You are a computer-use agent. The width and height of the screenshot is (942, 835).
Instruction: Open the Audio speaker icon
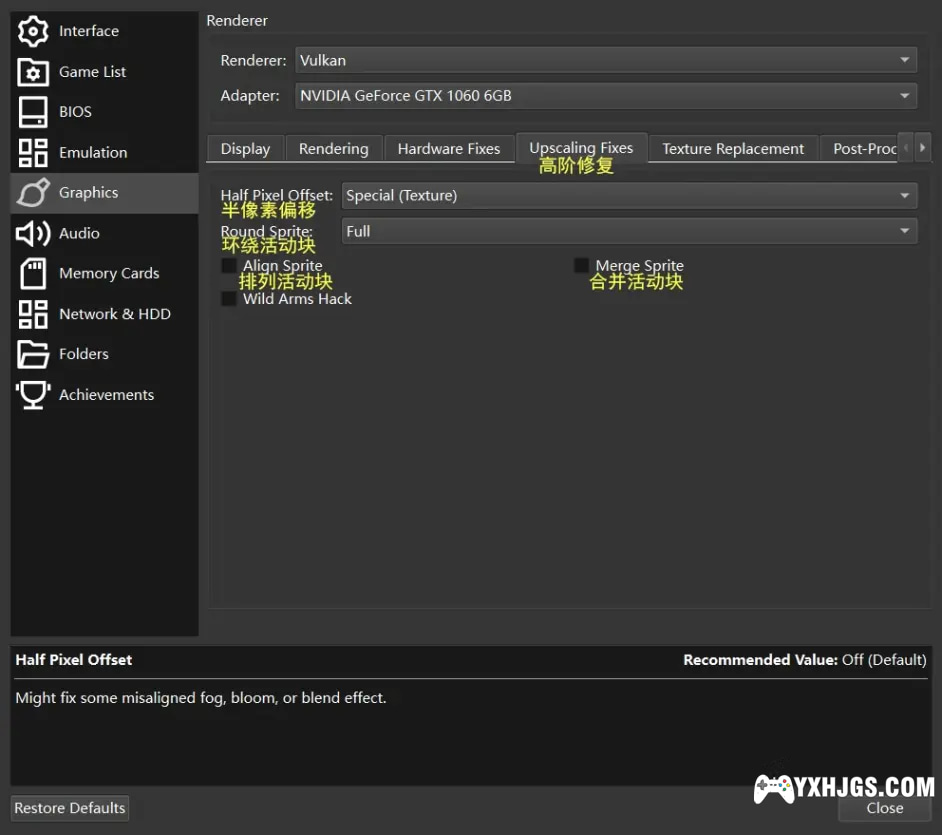point(33,233)
